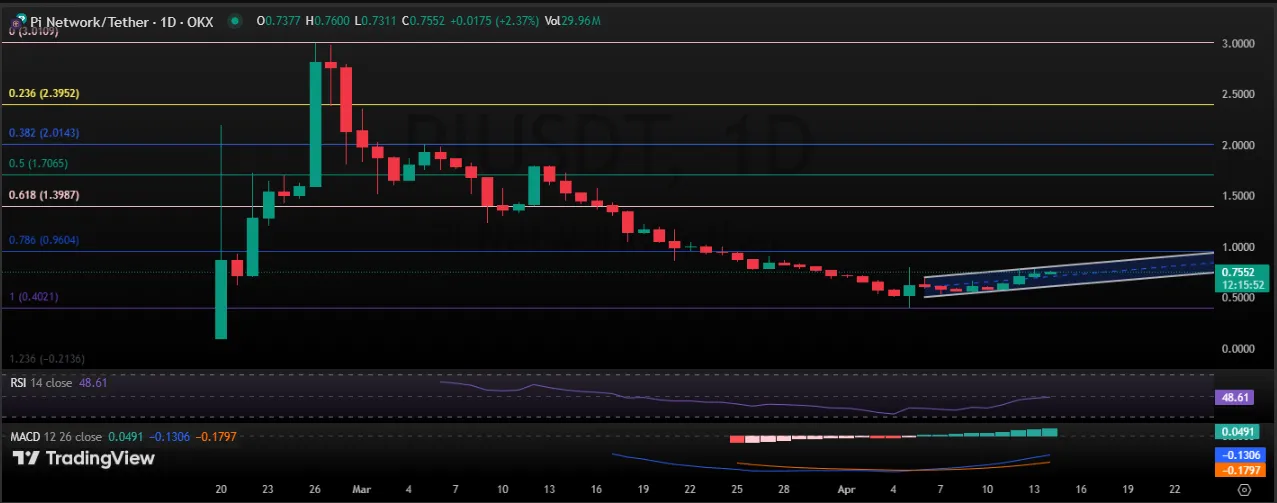Select the first green candle at date 20
The height and width of the screenshot is (503, 1277).
(x=221, y=299)
